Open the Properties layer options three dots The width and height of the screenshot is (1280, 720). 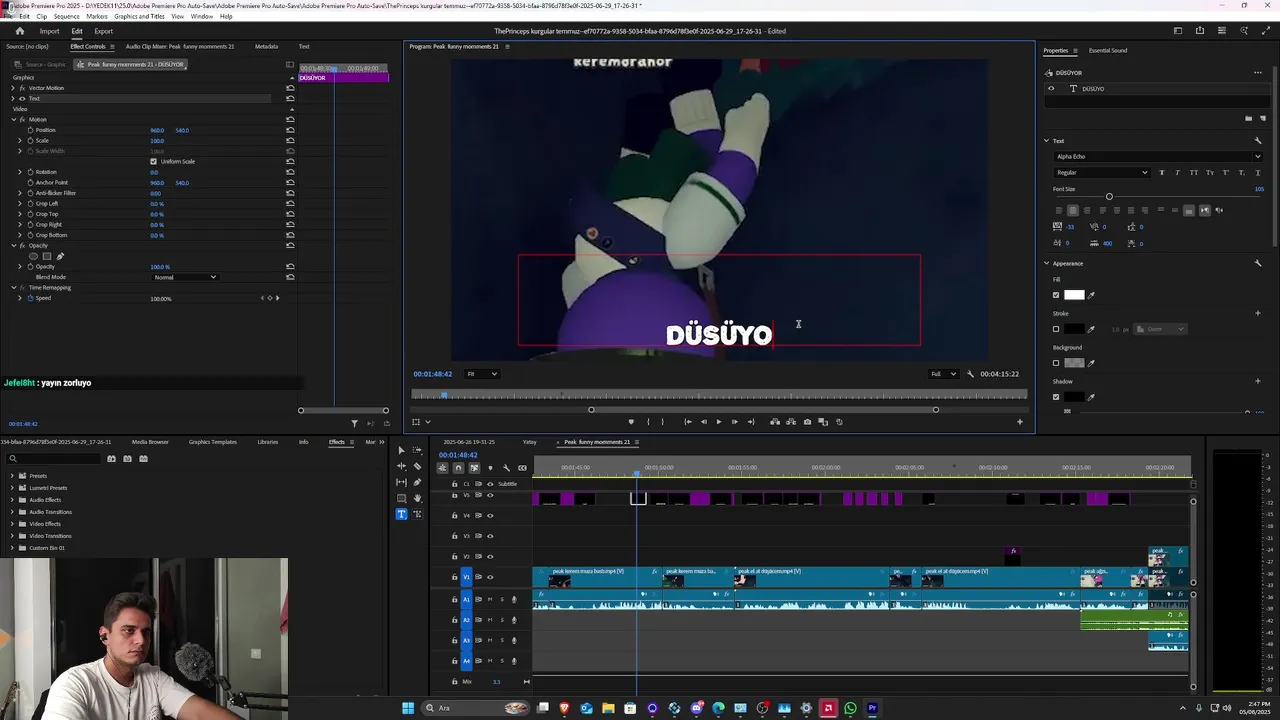[1258, 72]
